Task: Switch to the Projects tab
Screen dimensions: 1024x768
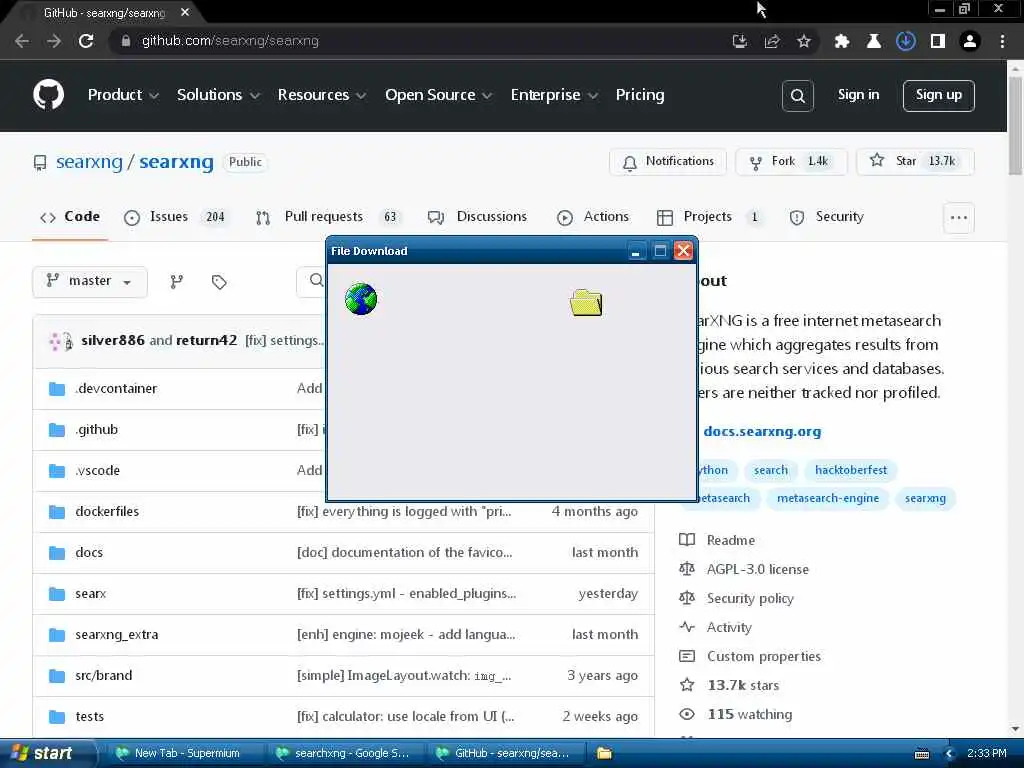Action: [710, 217]
